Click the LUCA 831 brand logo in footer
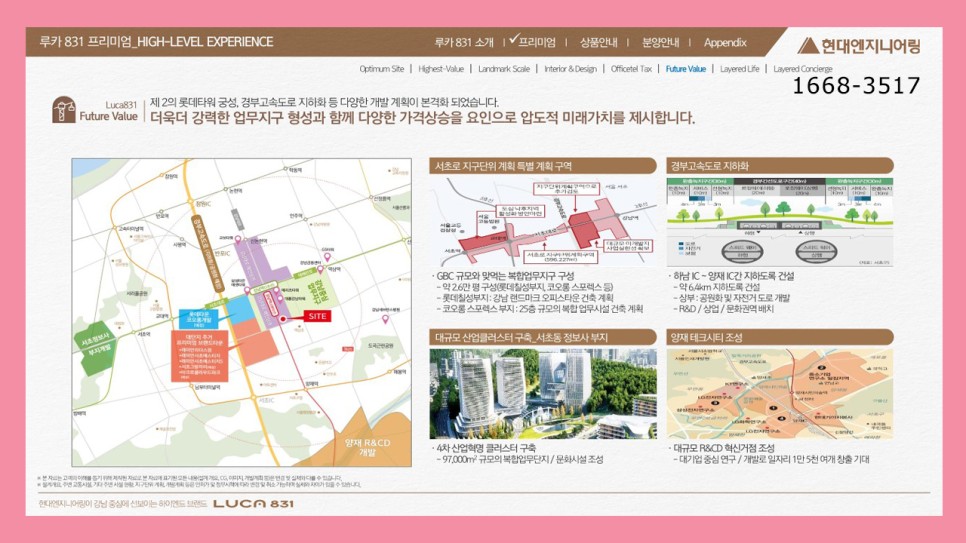The image size is (966, 543). pyautogui.click(x=253, y=504)
